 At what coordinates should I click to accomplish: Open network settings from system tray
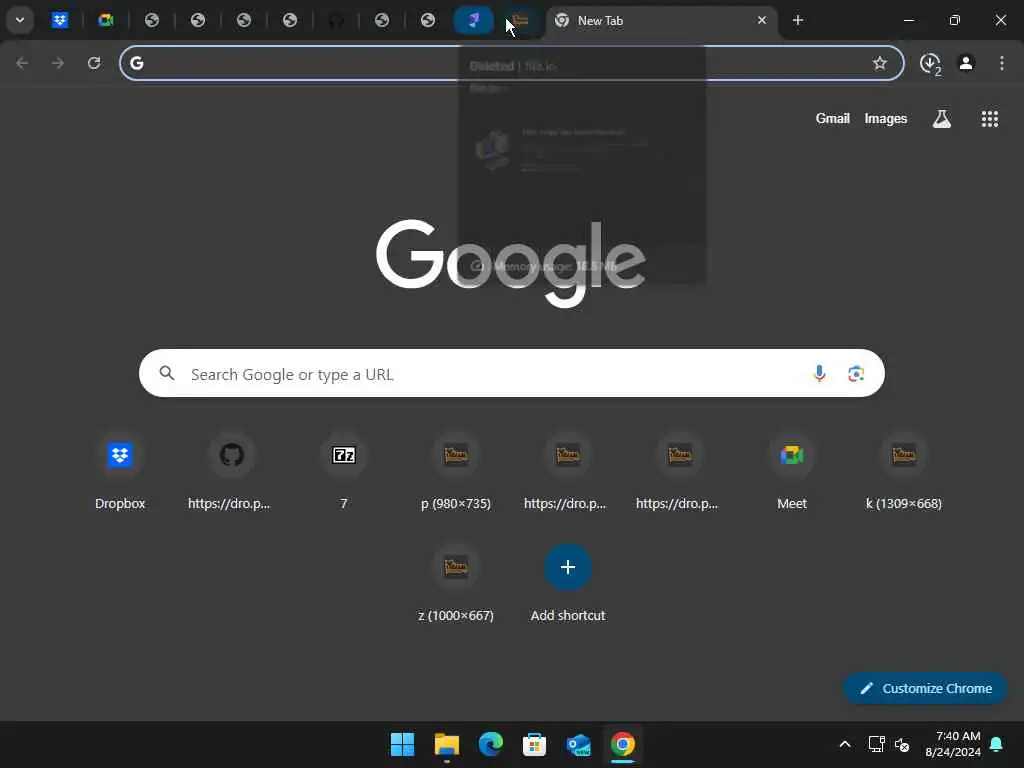tap(876, 744)
